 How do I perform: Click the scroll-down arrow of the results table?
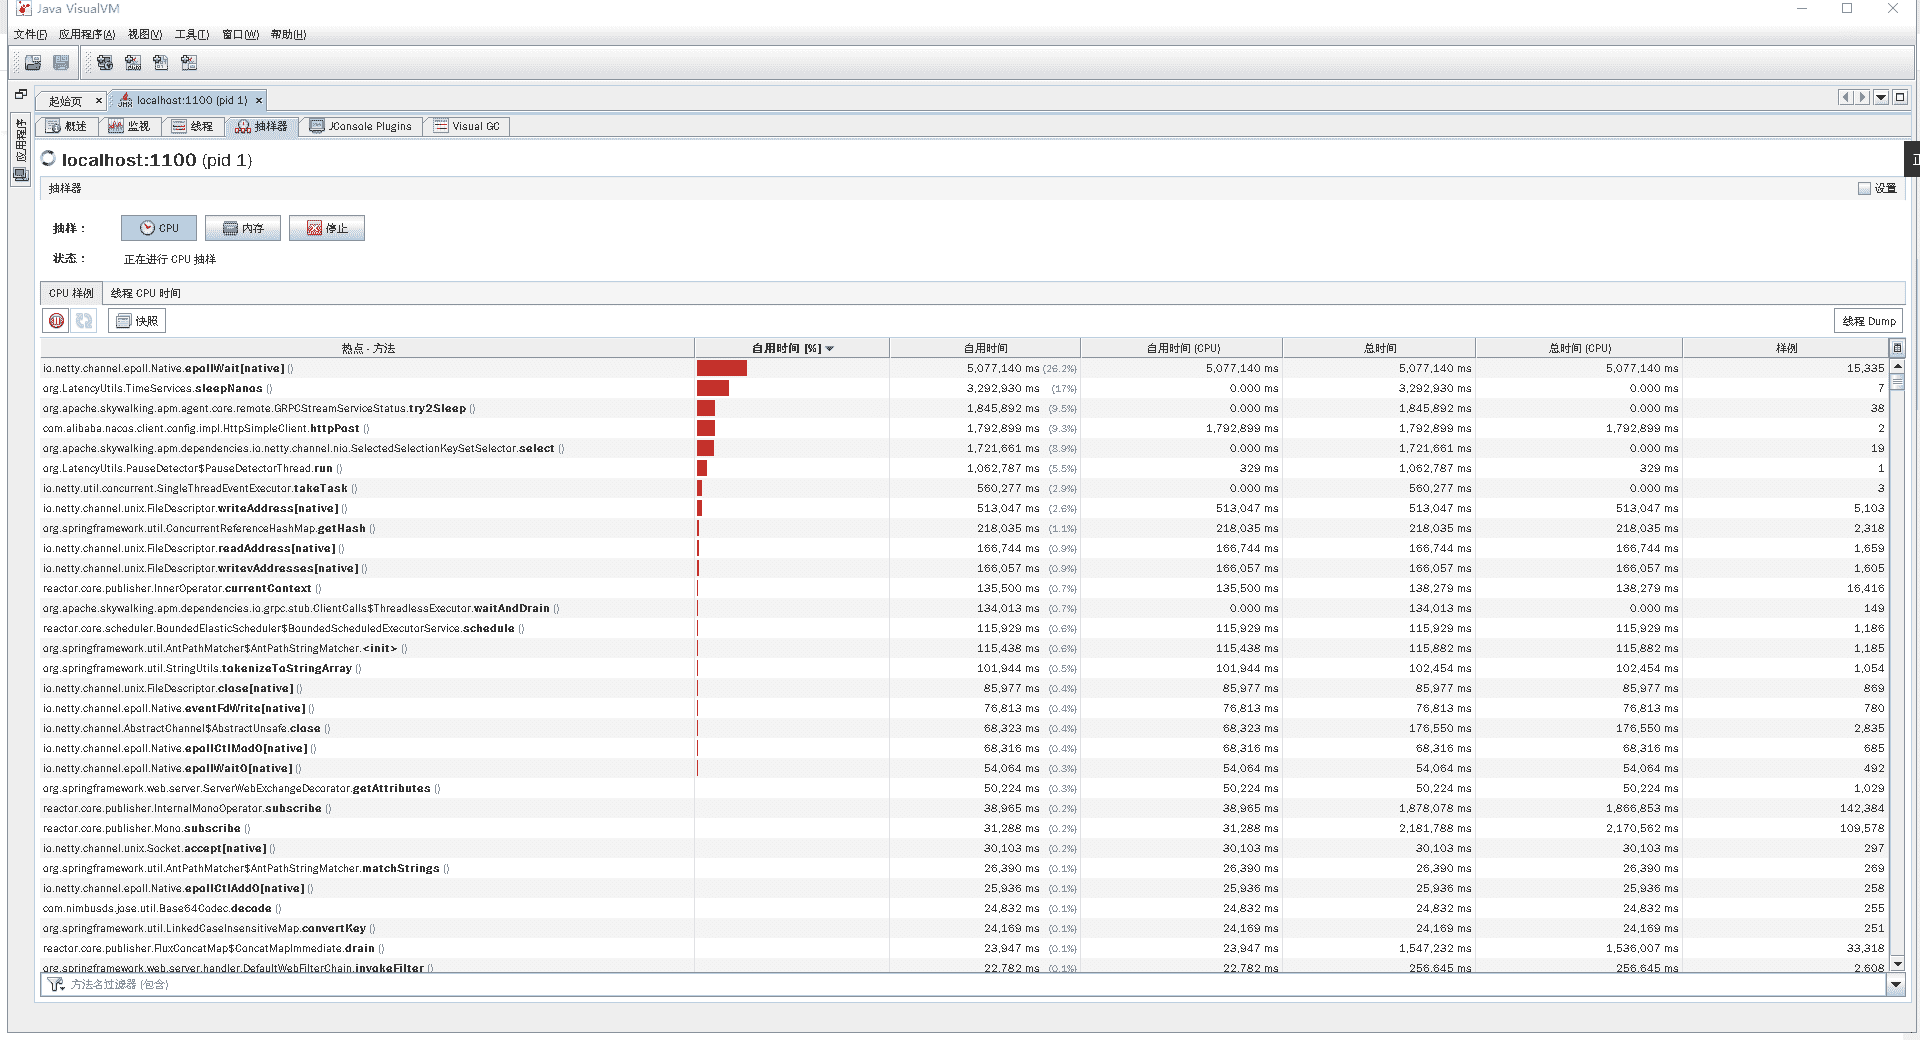(x=1897, y=964)
